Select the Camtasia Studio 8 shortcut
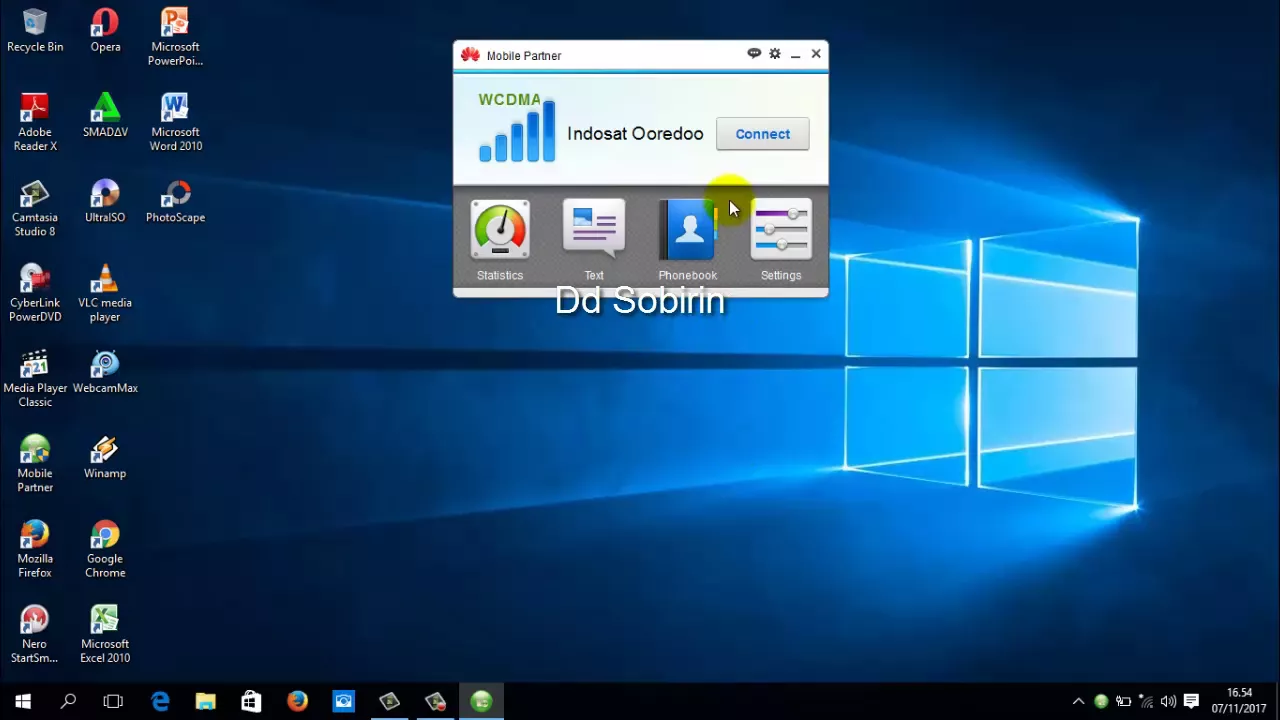Viewport: 1280px width, 720px height. [x=35, y=208]
